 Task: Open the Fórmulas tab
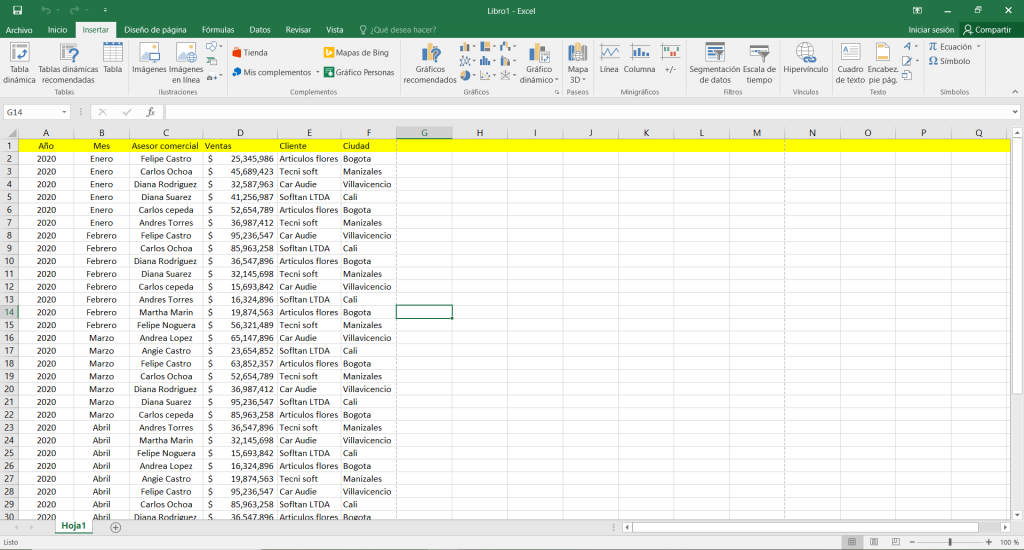218,30
